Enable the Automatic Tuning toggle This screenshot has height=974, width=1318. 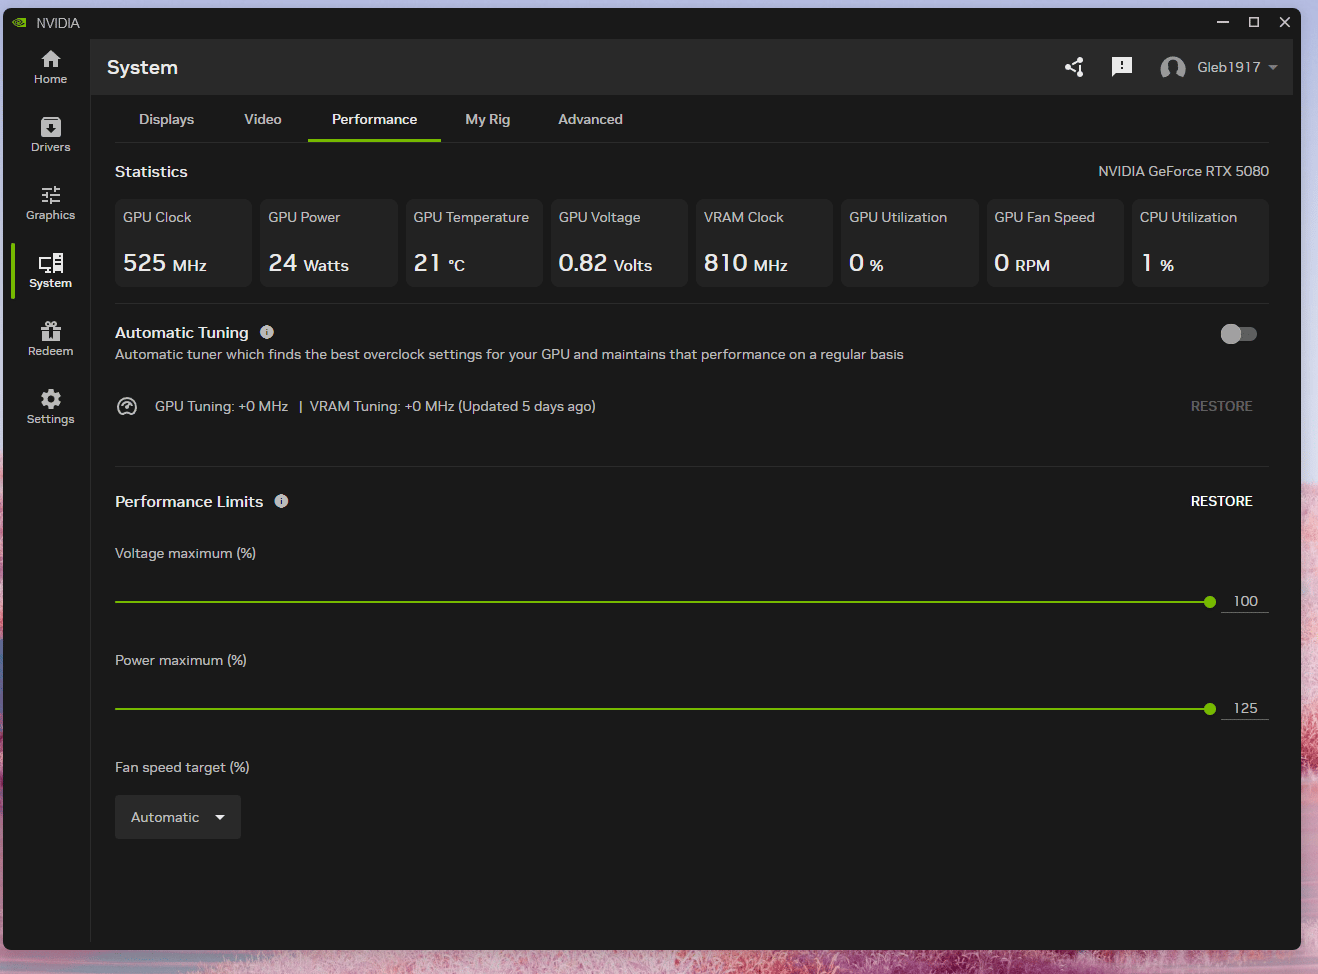[1239, 334]
